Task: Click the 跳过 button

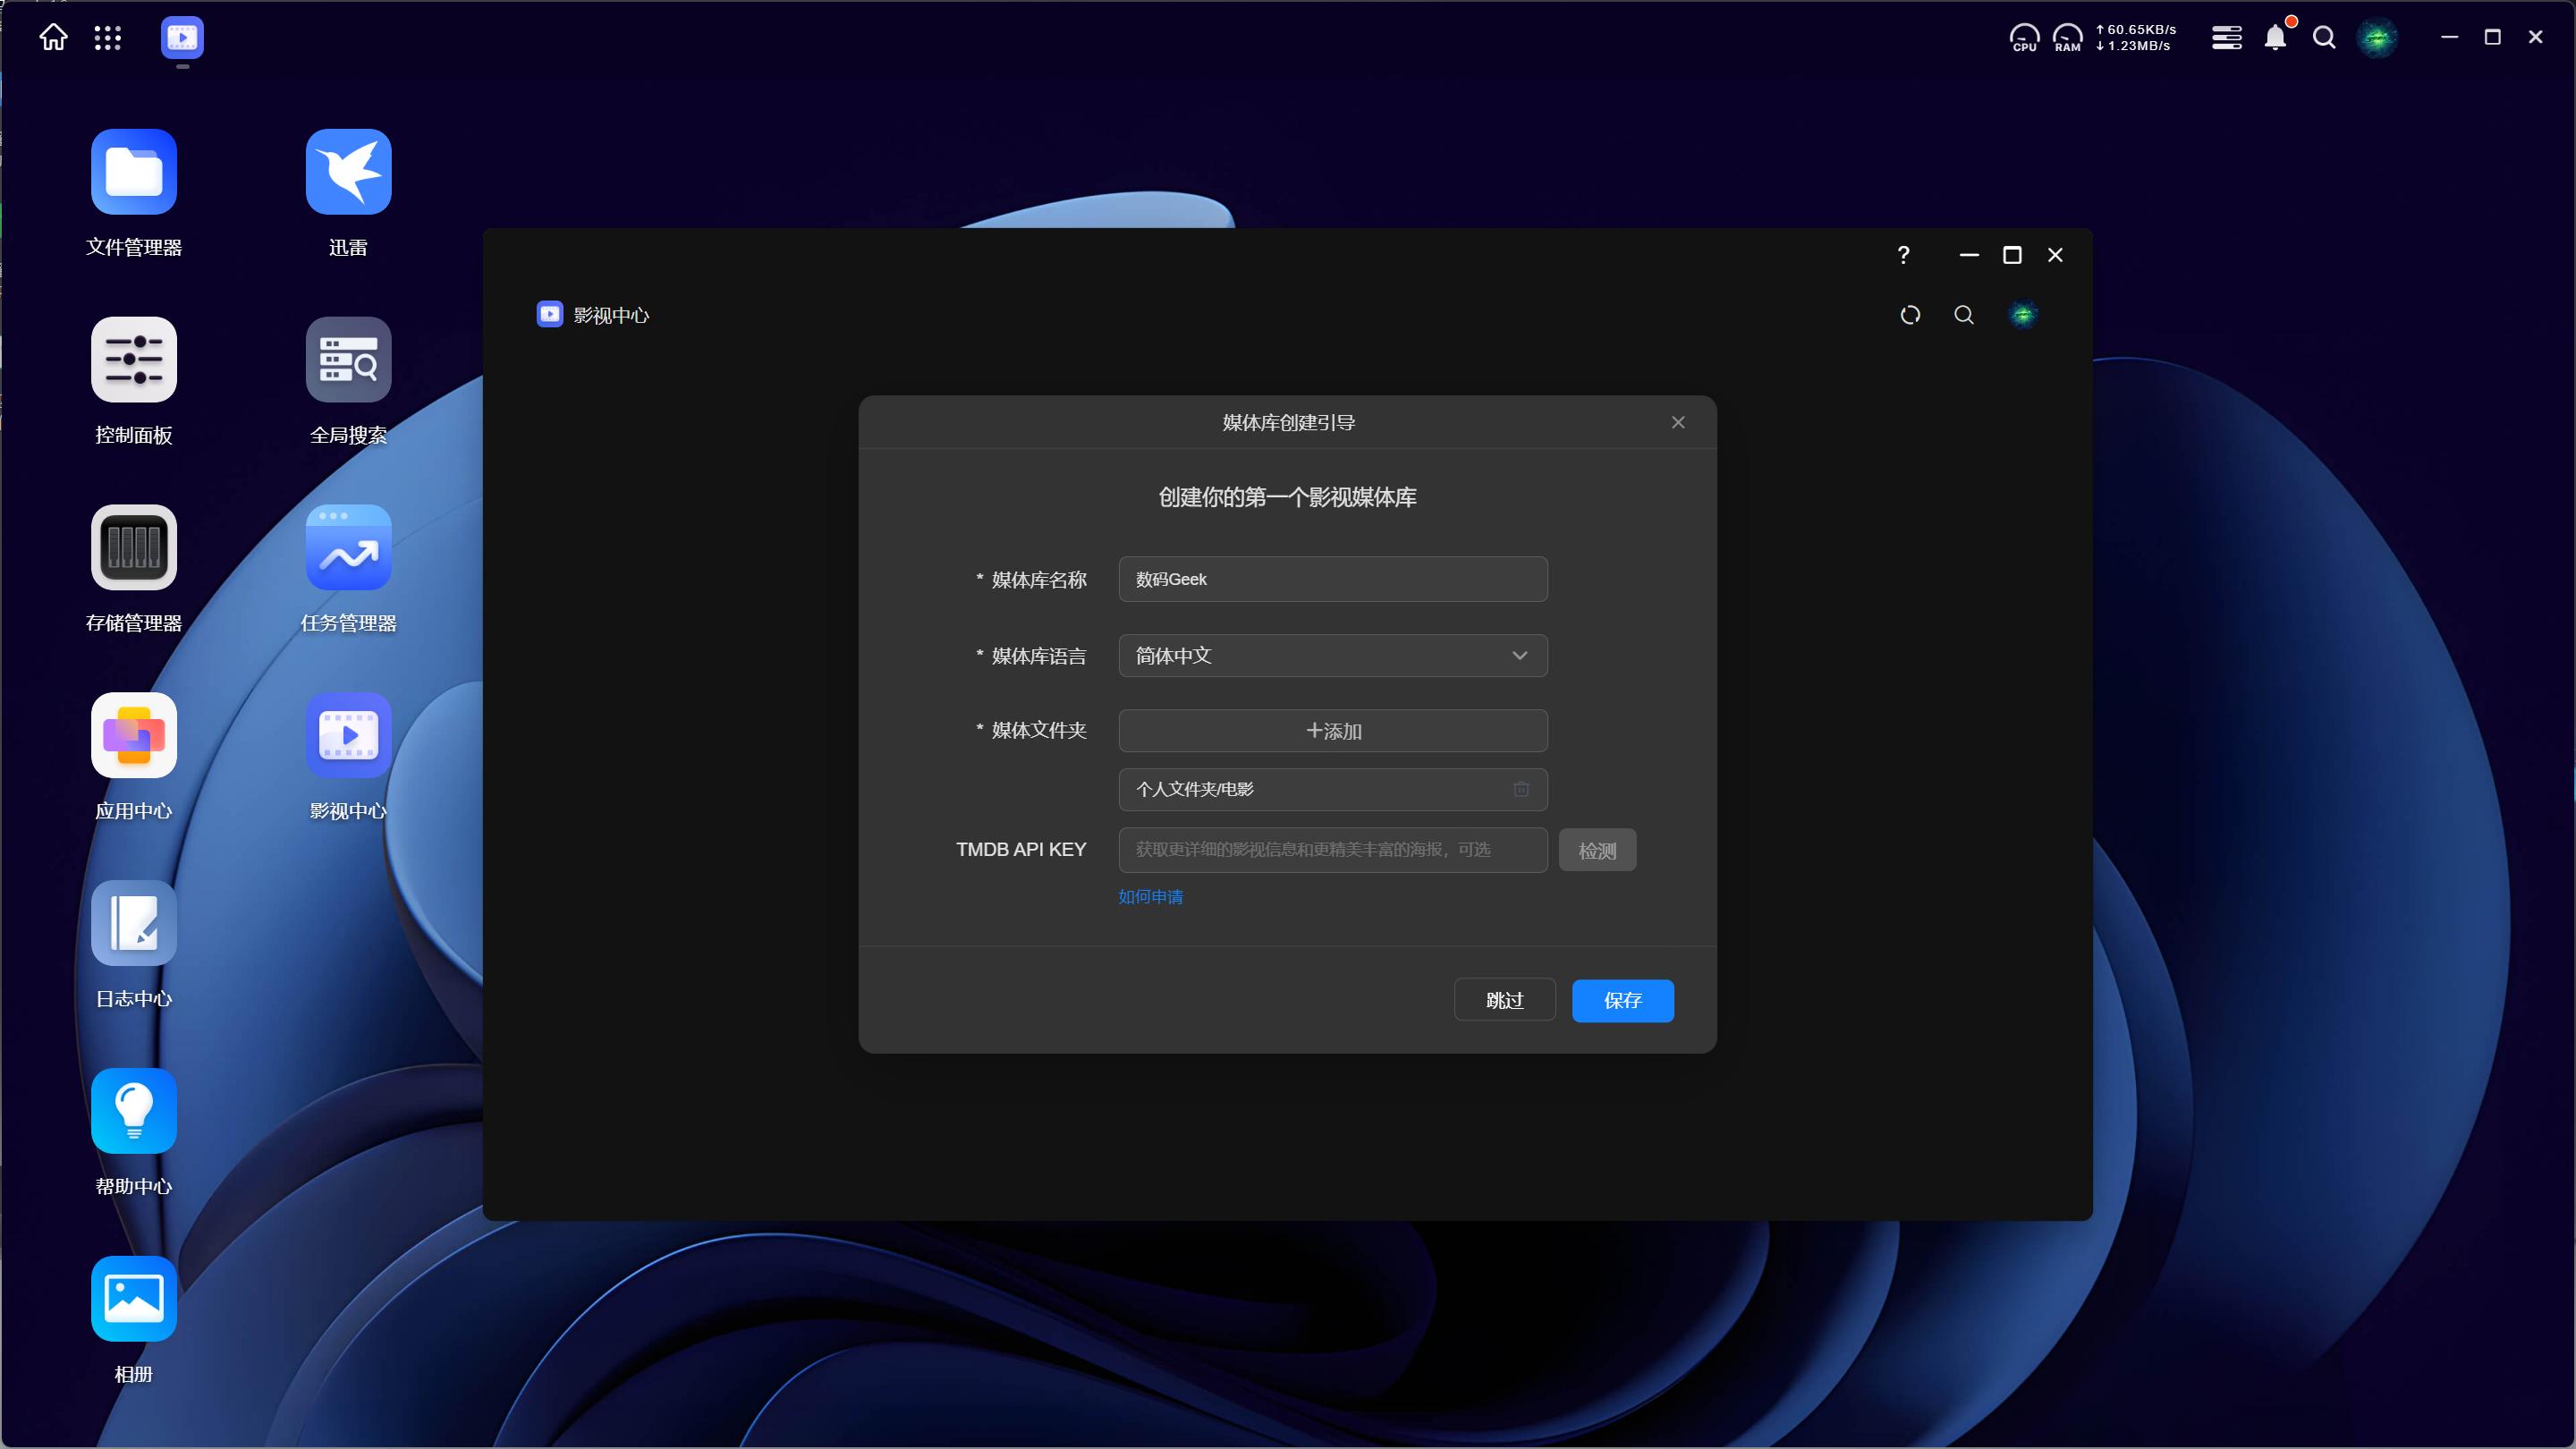Action: [1504, 1000]
